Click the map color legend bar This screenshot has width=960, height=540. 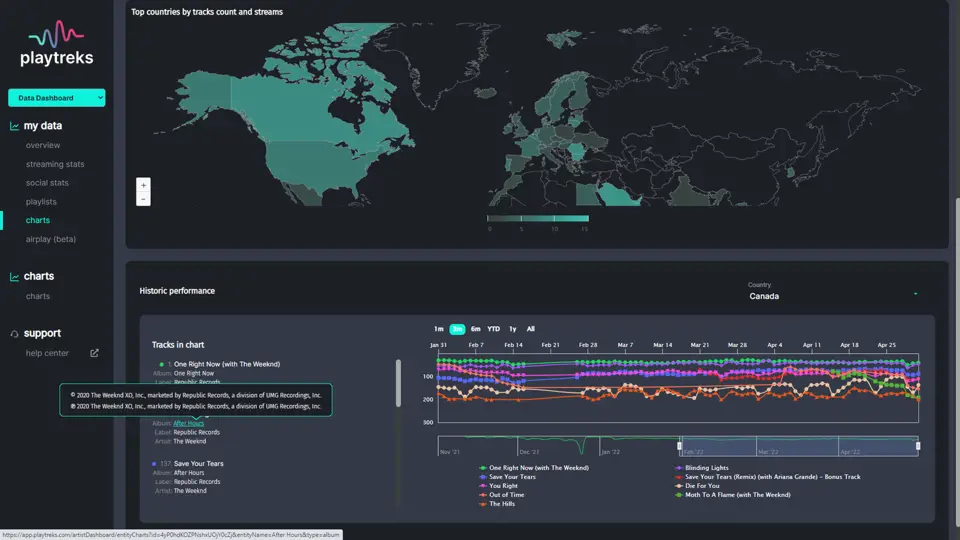pos(538,218)
